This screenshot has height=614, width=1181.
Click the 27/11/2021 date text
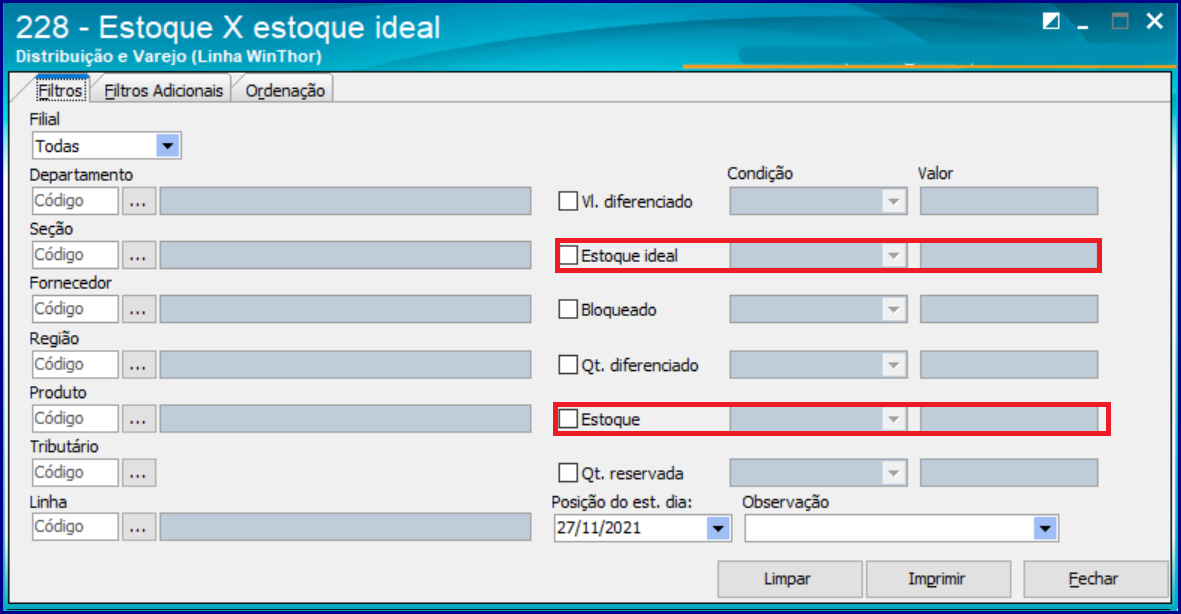tap(599, 528)
